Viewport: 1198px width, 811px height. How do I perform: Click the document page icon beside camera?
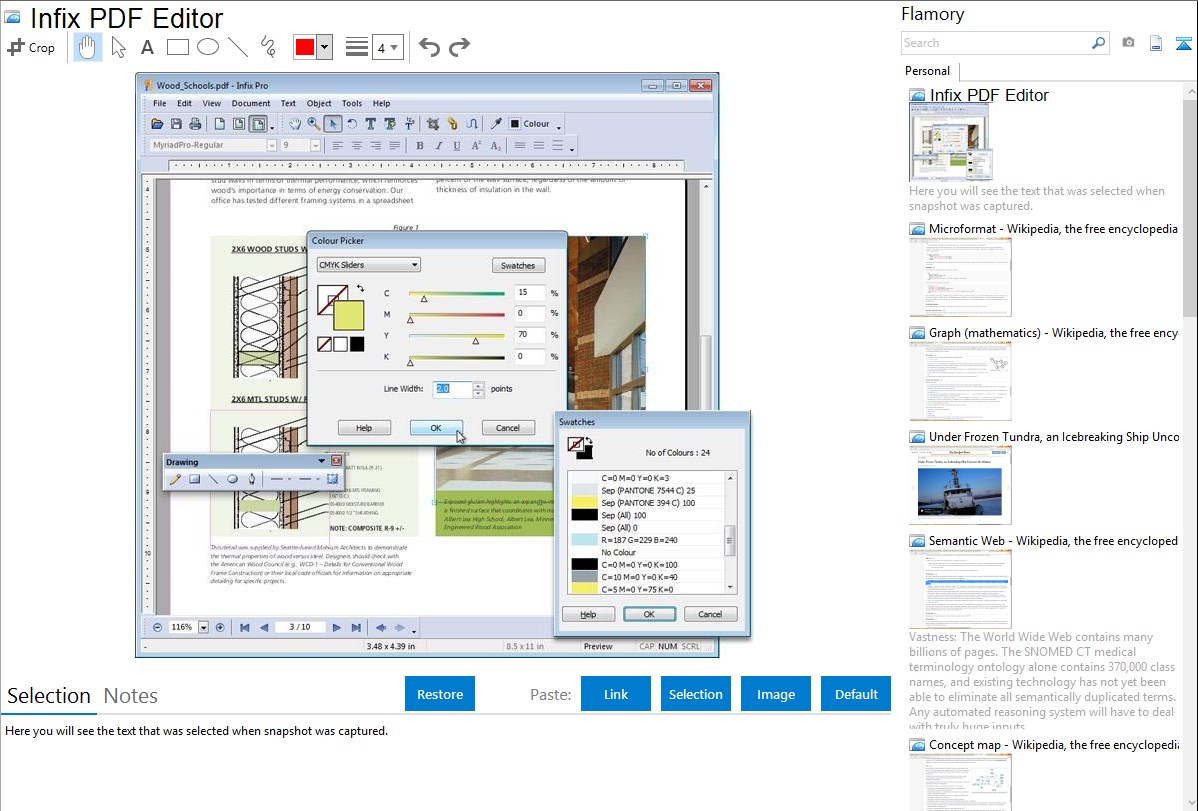[1156, 43]
